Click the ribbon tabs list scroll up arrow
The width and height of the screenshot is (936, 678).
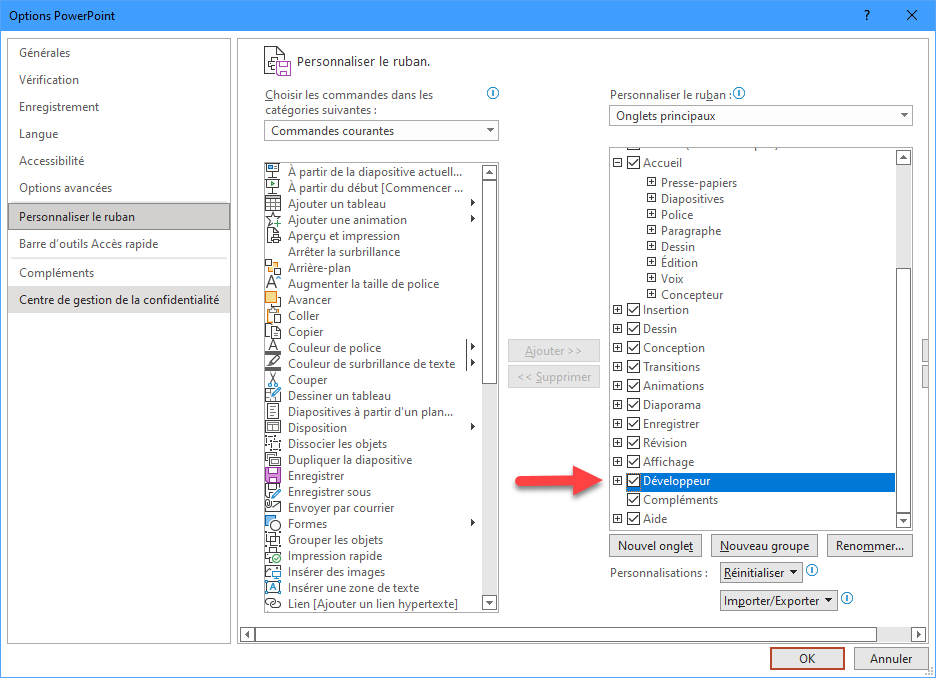tap(903, 158)
